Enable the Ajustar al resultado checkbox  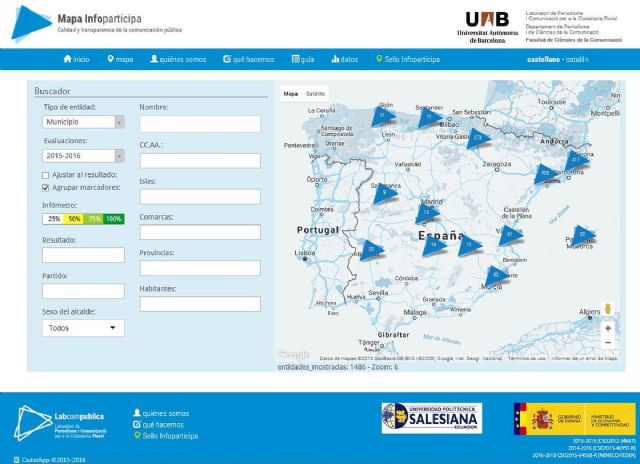coord(45,175)
